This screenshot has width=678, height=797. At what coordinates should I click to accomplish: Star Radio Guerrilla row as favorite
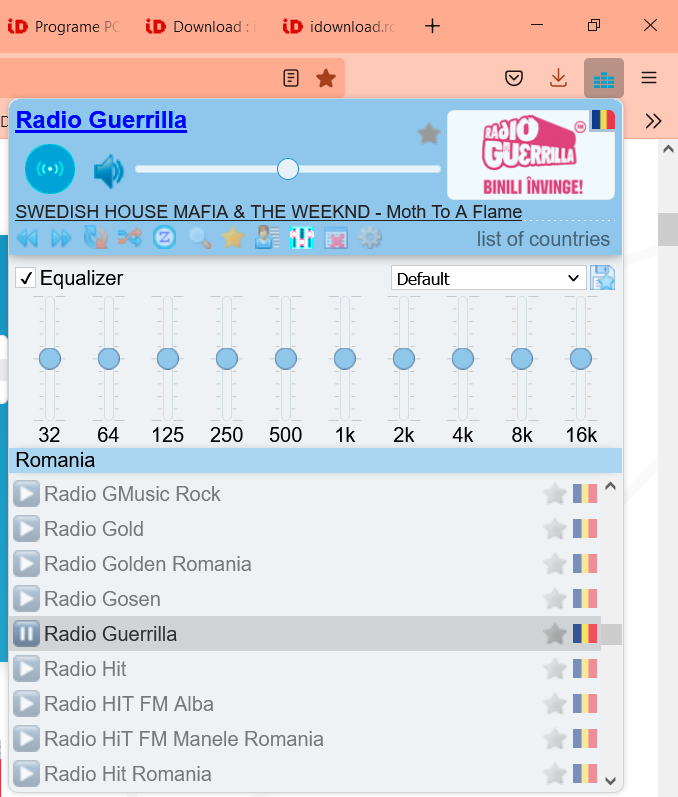click(554, 634)
